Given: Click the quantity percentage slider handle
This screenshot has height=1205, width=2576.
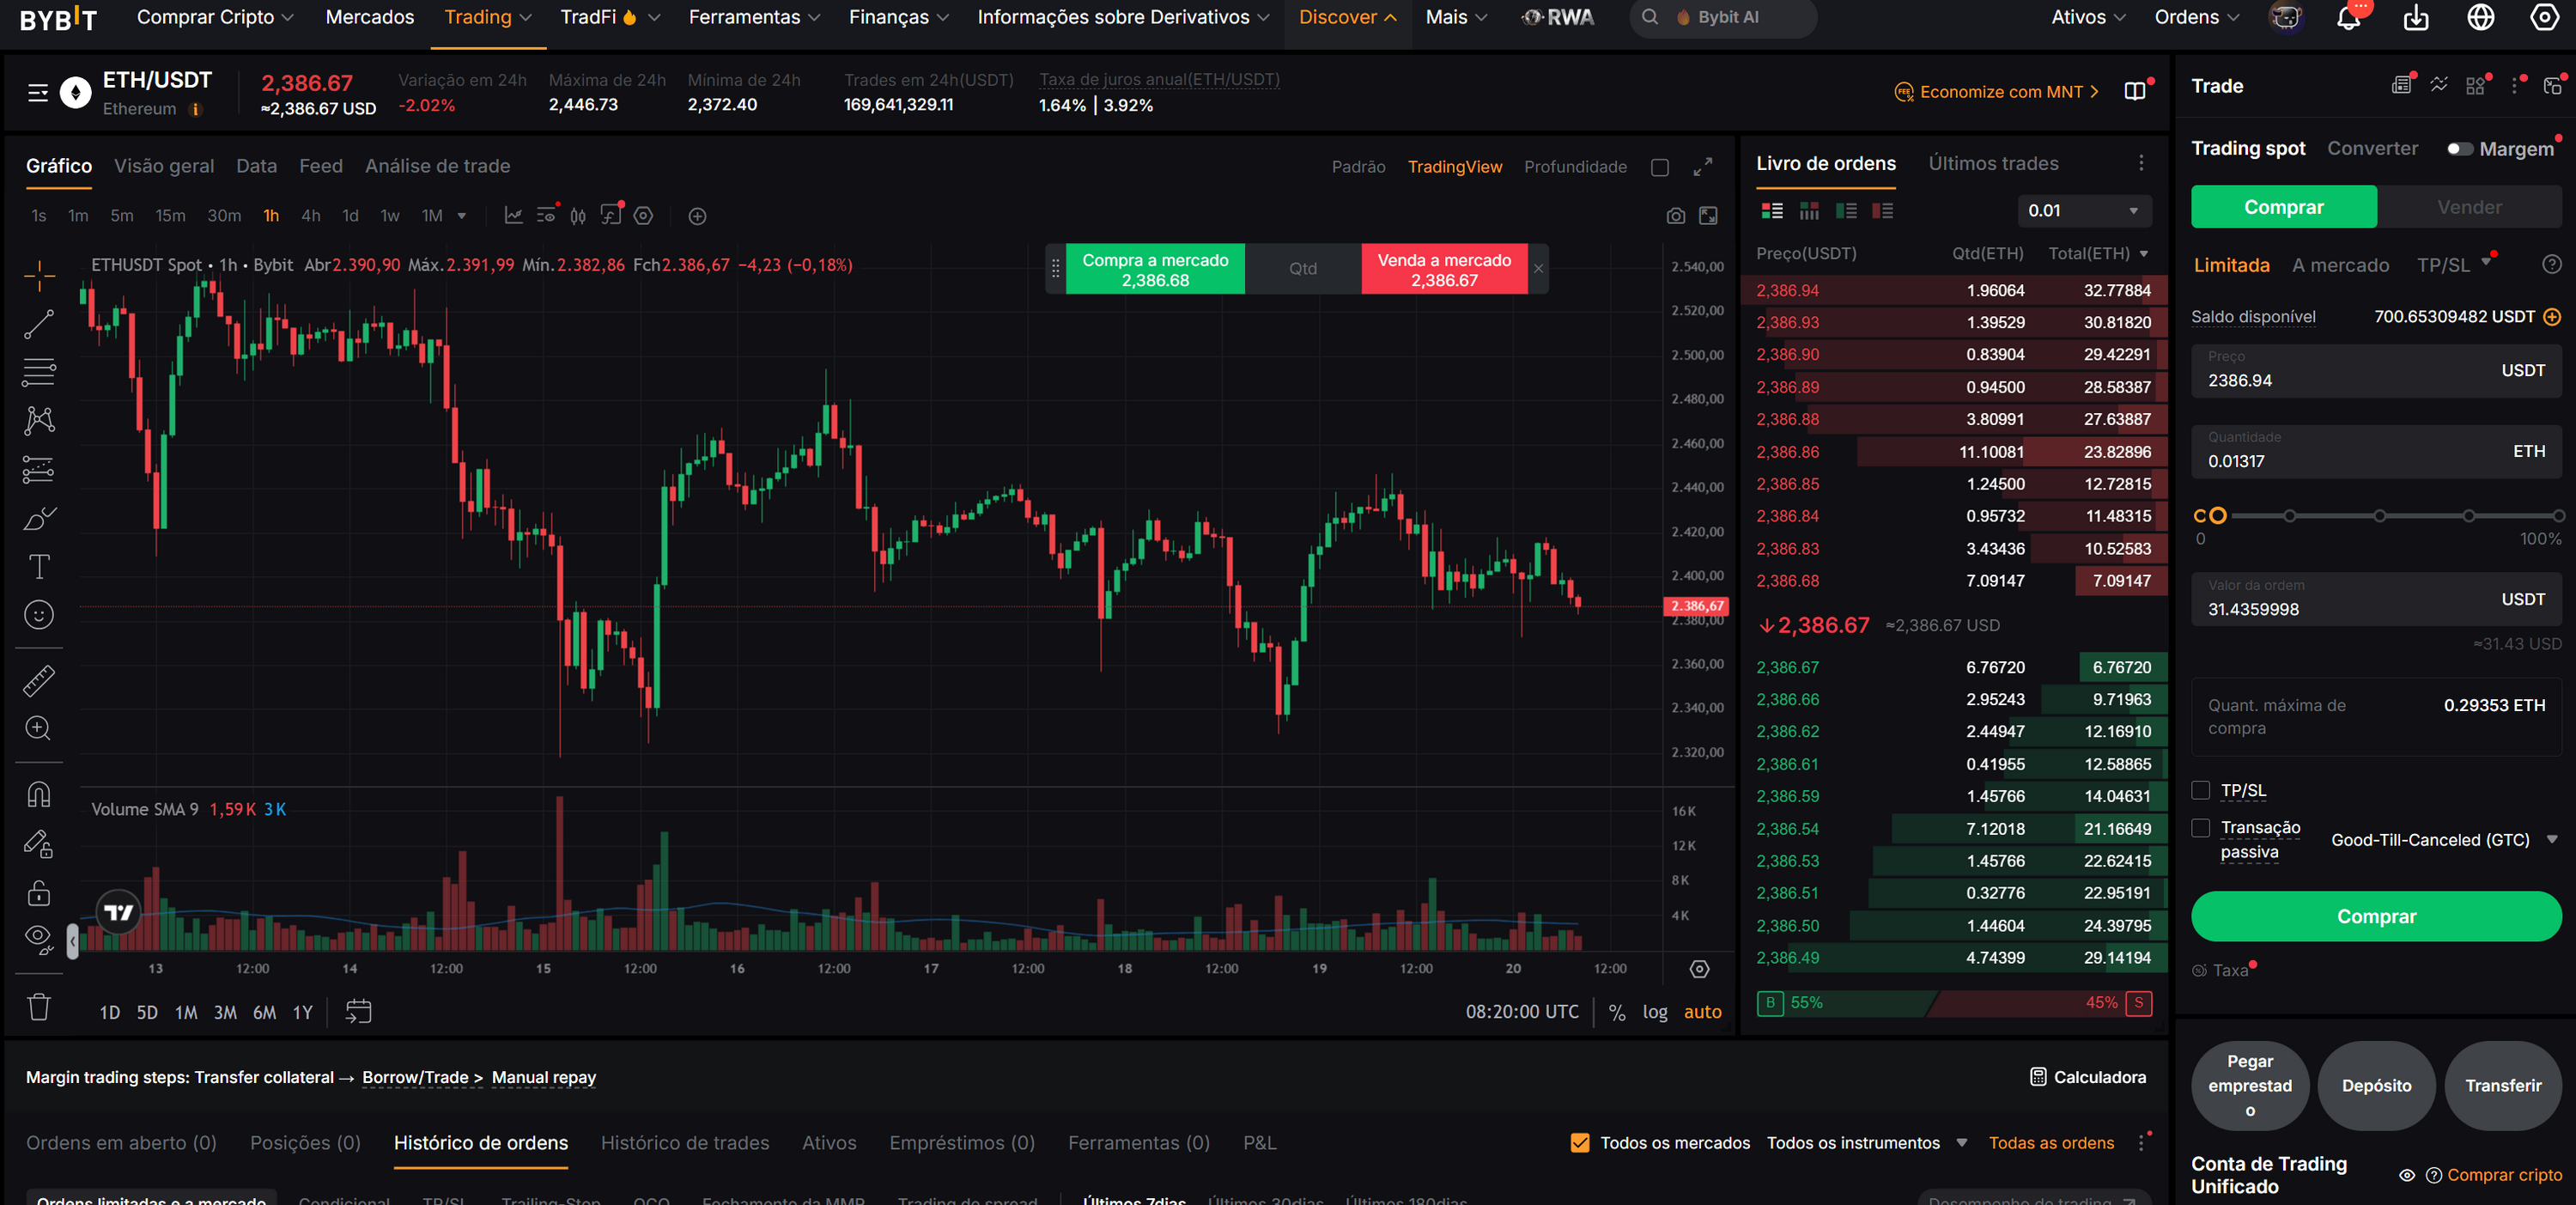Looking at the screenshot, I should (x=2217, y=516).
